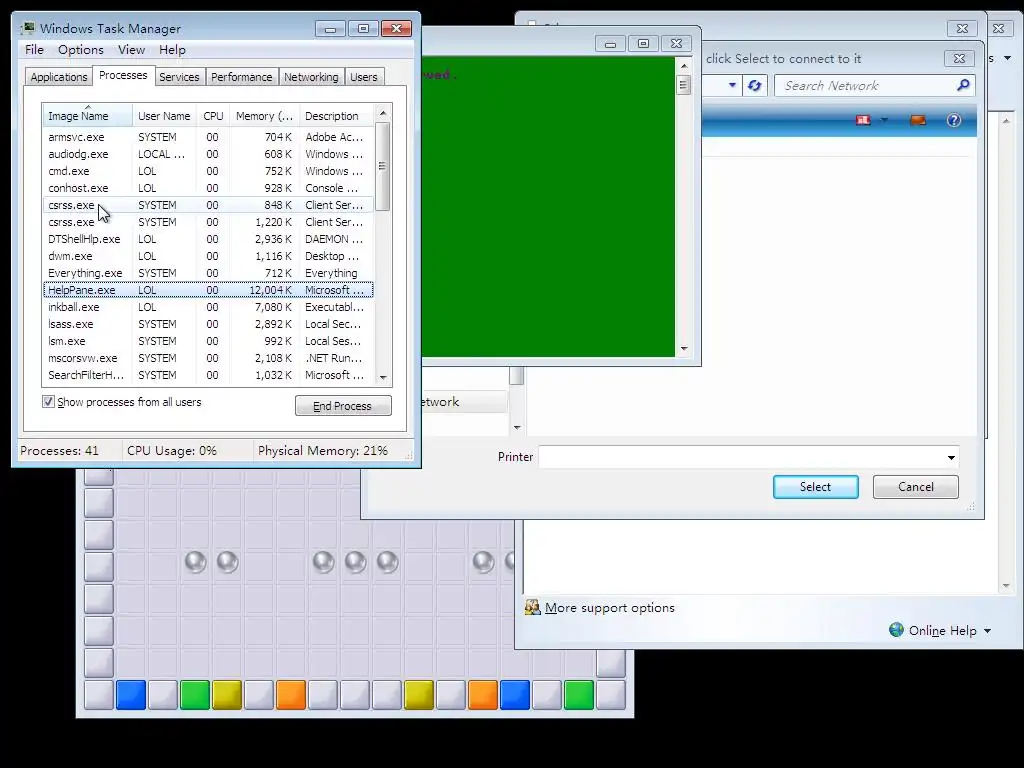Switch to the Applications tab
Screen dimensions: 1024x768
59,77
